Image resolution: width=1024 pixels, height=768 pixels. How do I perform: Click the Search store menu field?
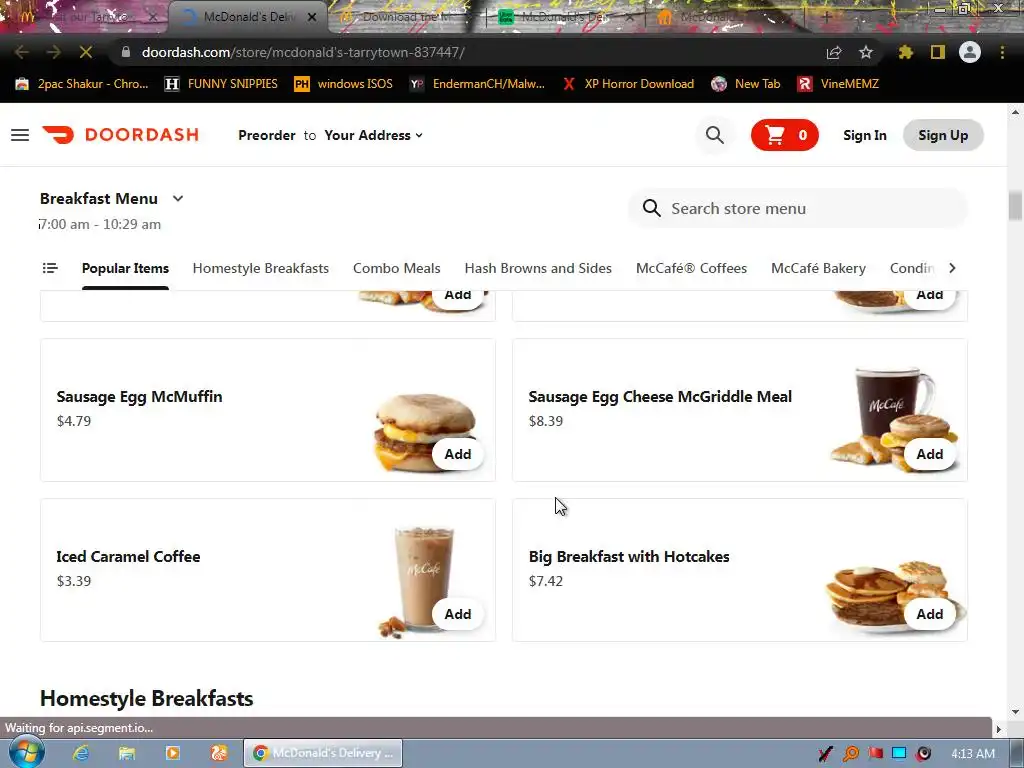tap(798, 208)
